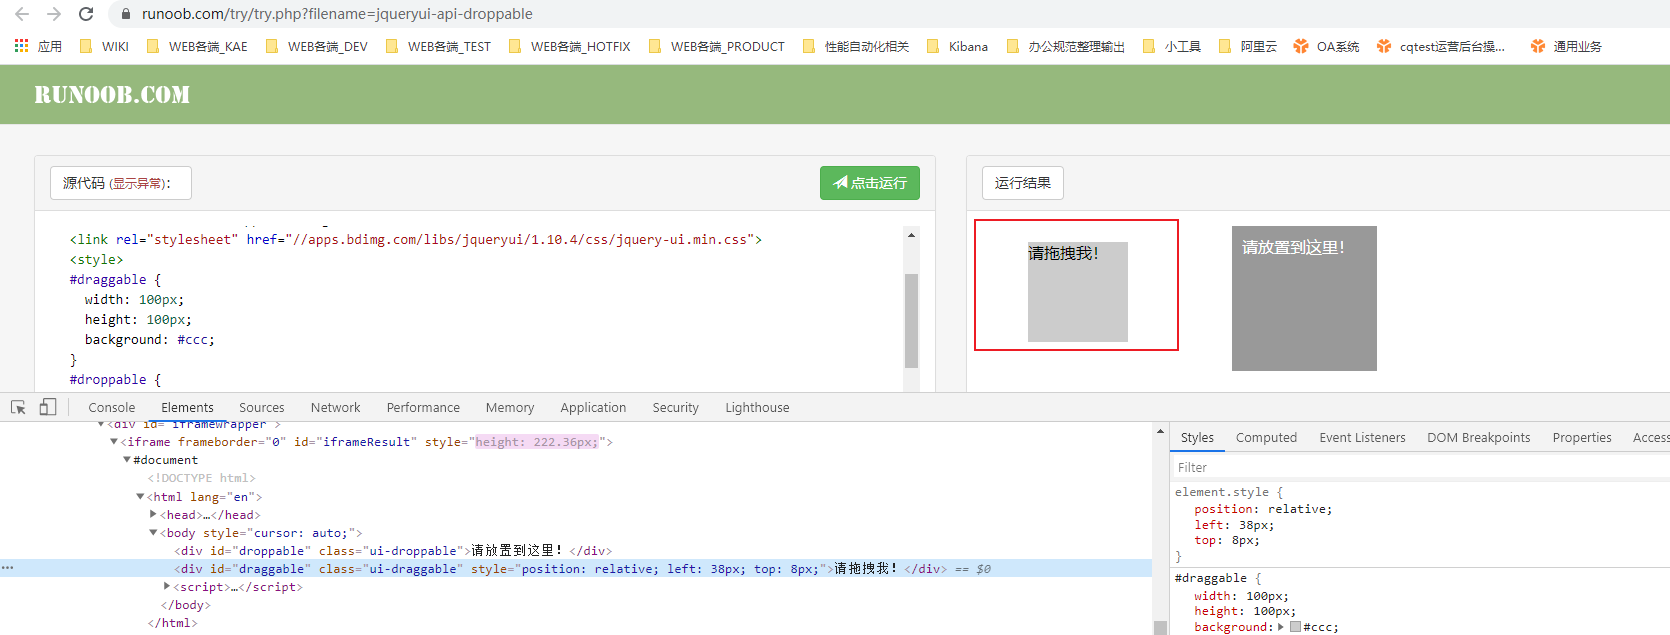Collapse the body element node

click(x=153, y=533)
